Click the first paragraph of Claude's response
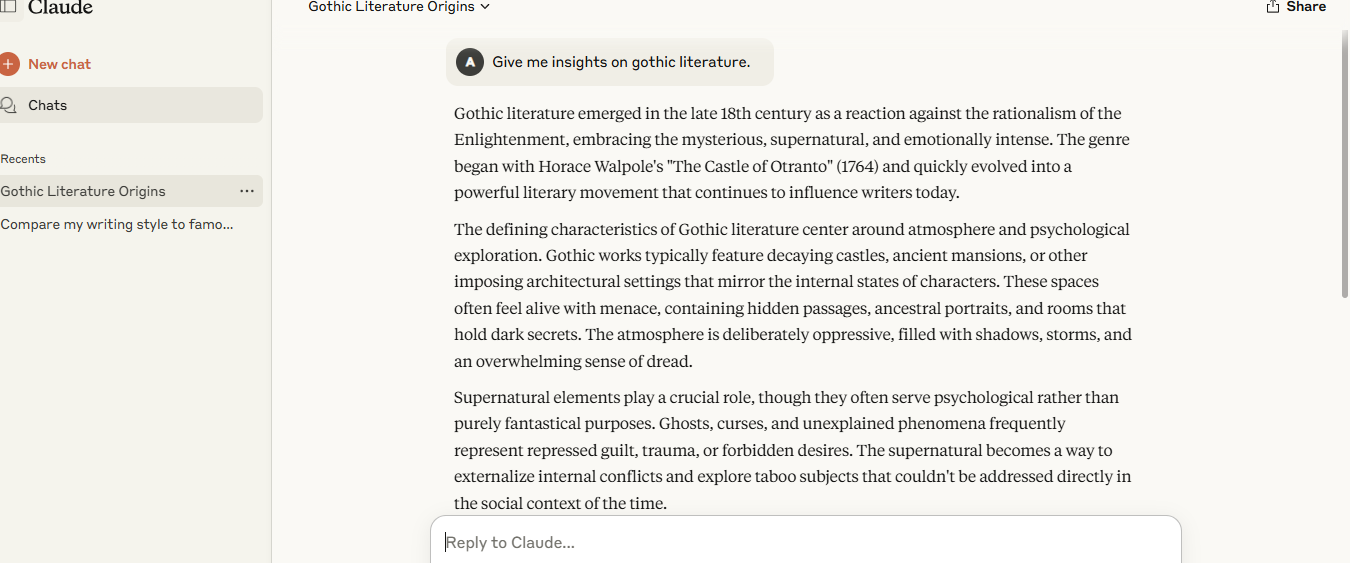Viewport: 1350px width, 563px height. tap(792, 153)
